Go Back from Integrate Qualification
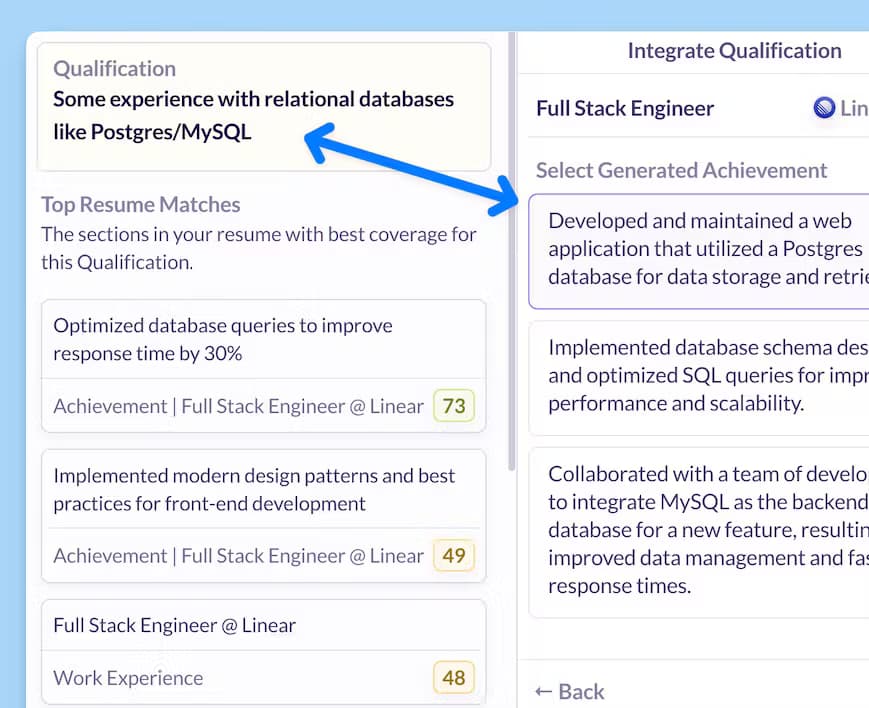Screen dimensions: 869x708 [570, 691]
